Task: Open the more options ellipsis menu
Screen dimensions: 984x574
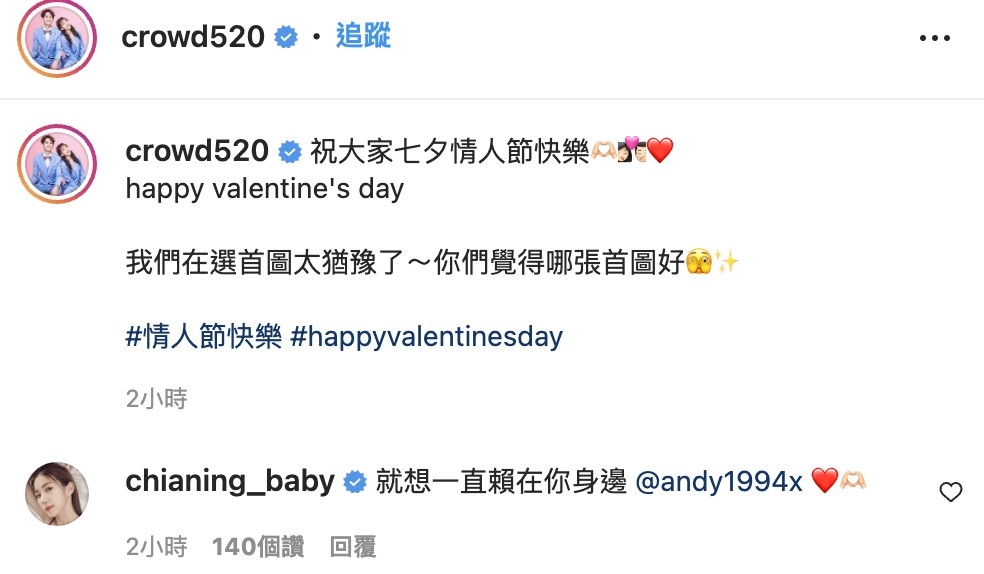Action: pyautogui.click(x=934, y=38)
